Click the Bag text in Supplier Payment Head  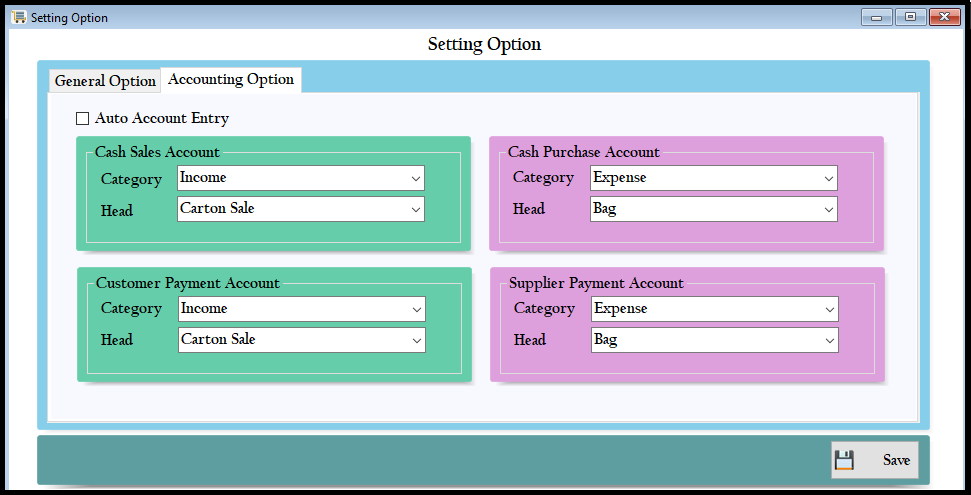606,340
